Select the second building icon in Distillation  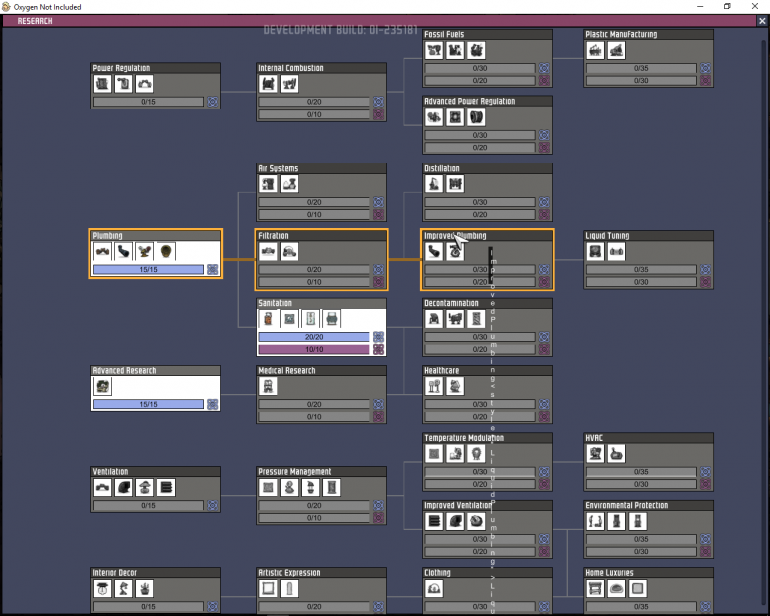(455, 184)
